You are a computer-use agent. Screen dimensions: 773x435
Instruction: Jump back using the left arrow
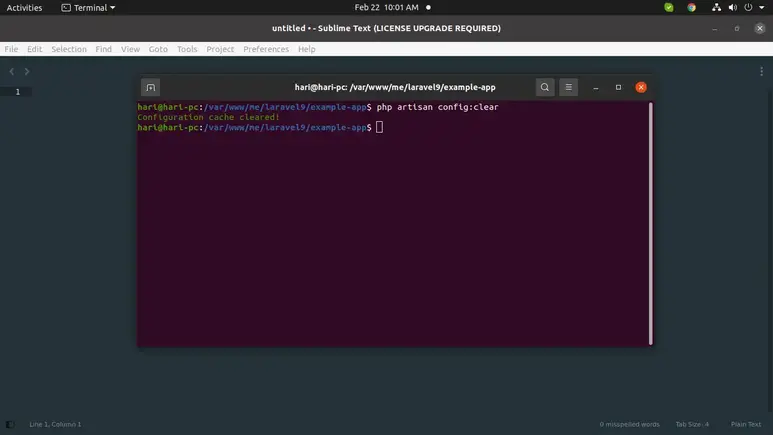[12, 72]
